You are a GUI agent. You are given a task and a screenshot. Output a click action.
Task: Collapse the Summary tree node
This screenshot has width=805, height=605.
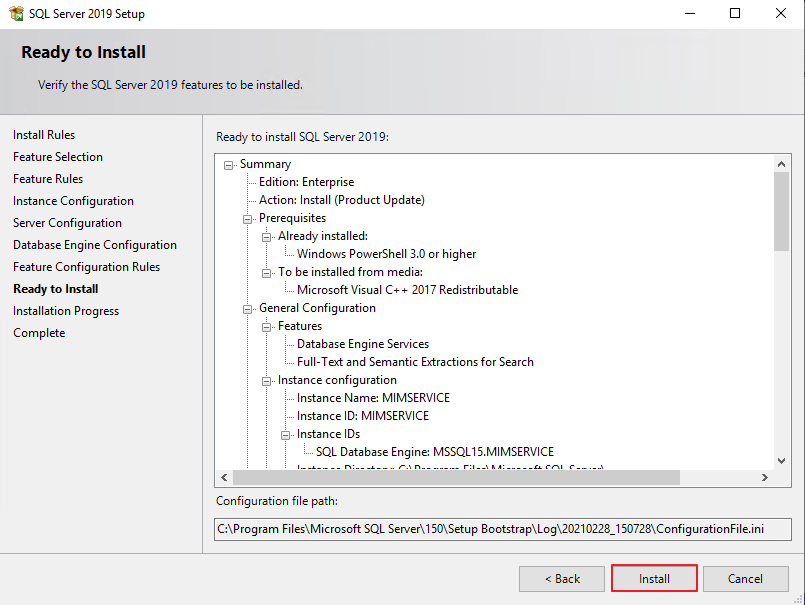(228, 165)
